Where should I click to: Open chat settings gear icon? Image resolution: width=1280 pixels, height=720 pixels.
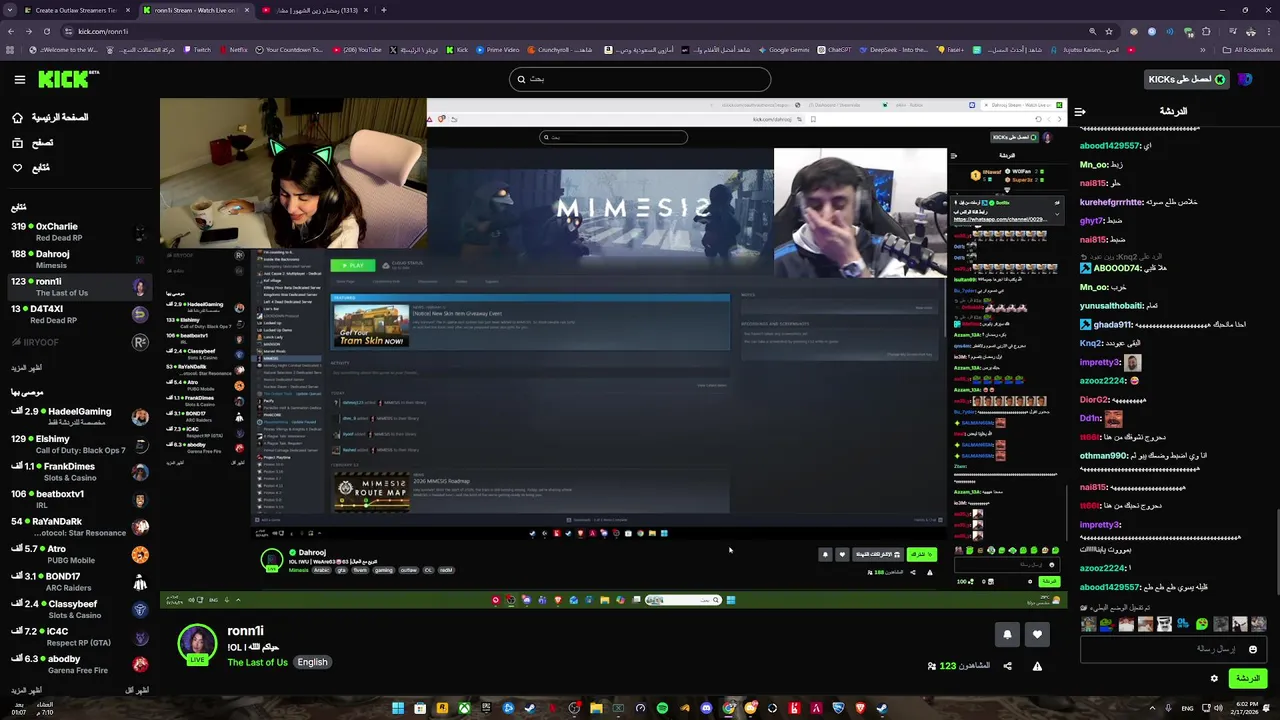[x=1214, y=678]
